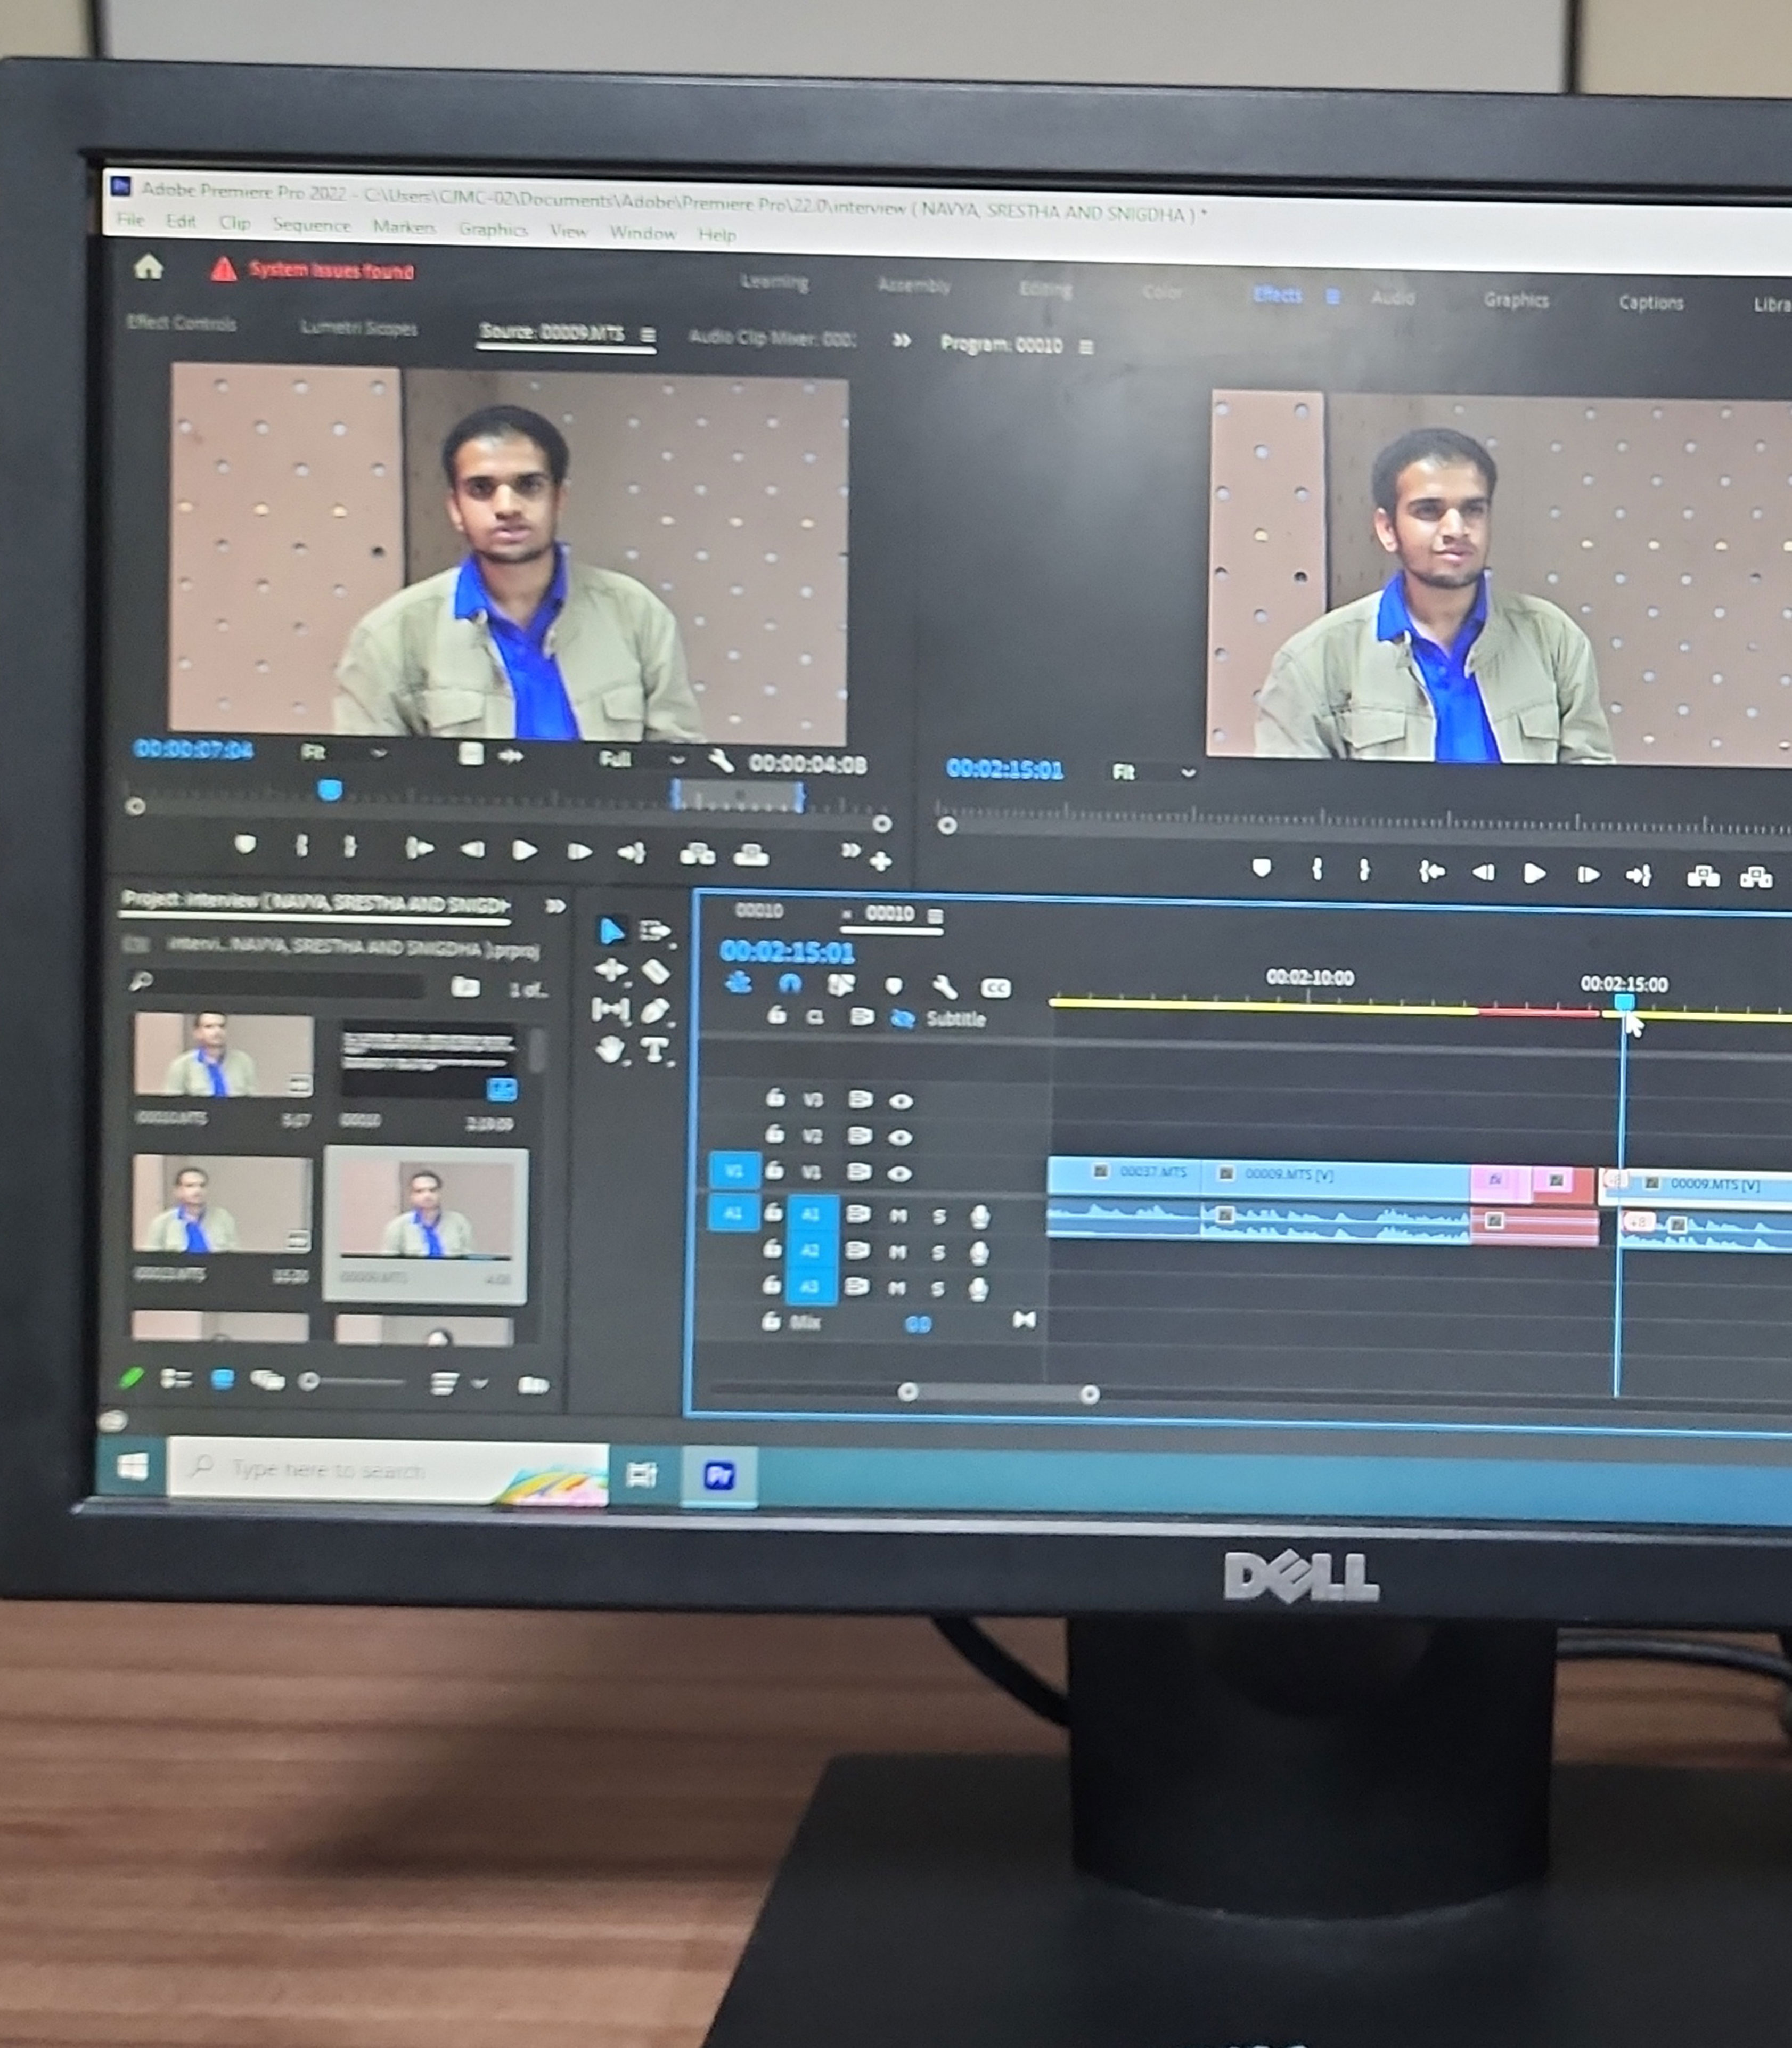Select the Hand tool
This screenshot has height=2048, width=1792.
click(610, 1049)
